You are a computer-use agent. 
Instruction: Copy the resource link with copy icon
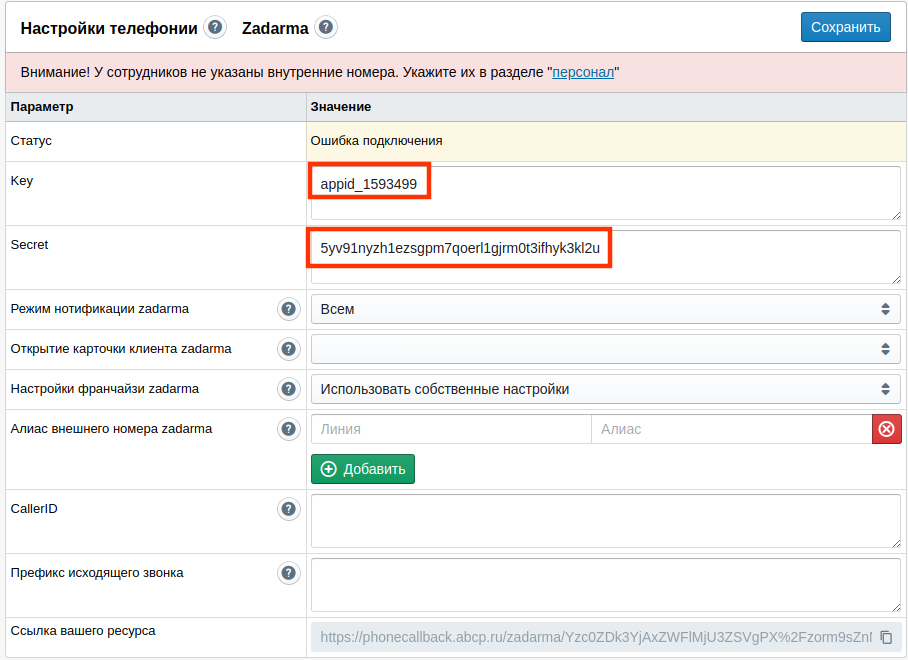click(x=886, y=637)
